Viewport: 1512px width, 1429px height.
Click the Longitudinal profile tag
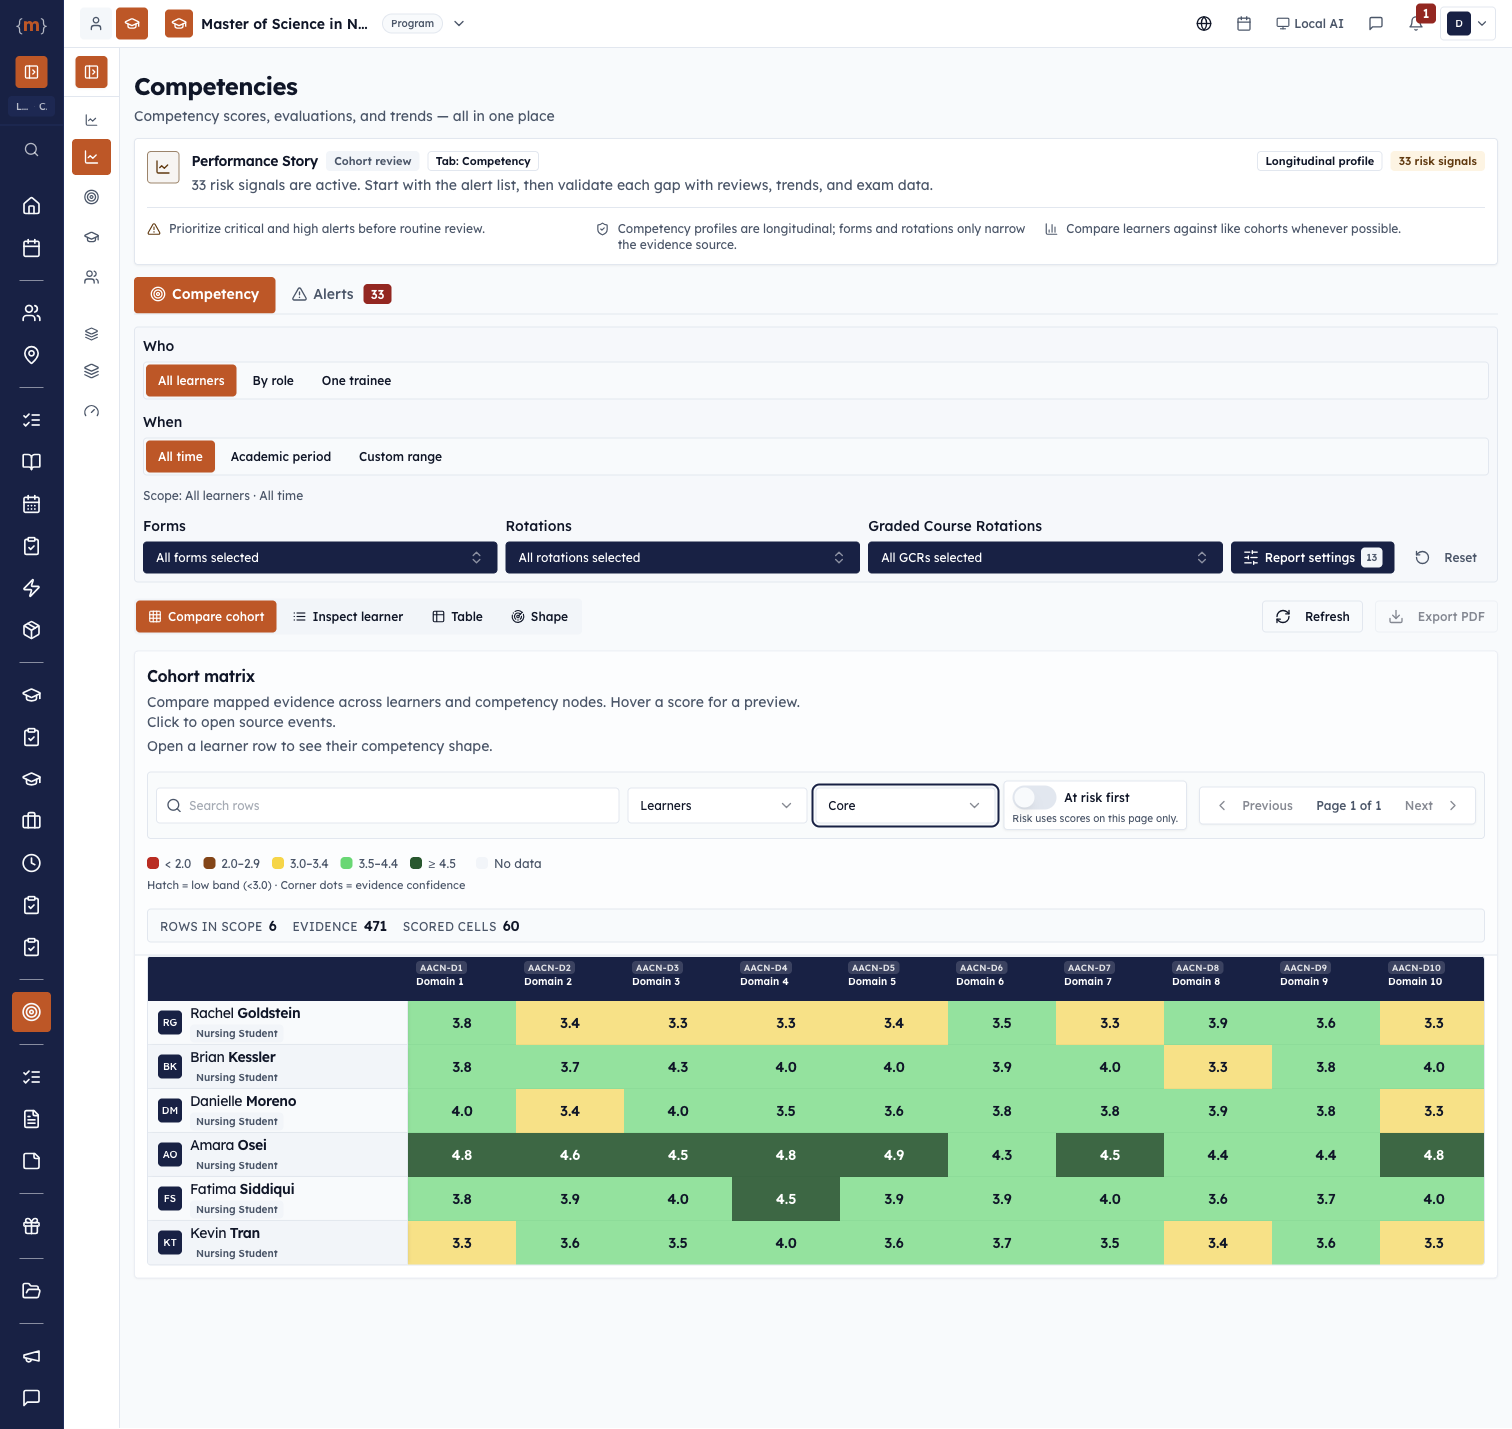click(x=1319, y=161)
